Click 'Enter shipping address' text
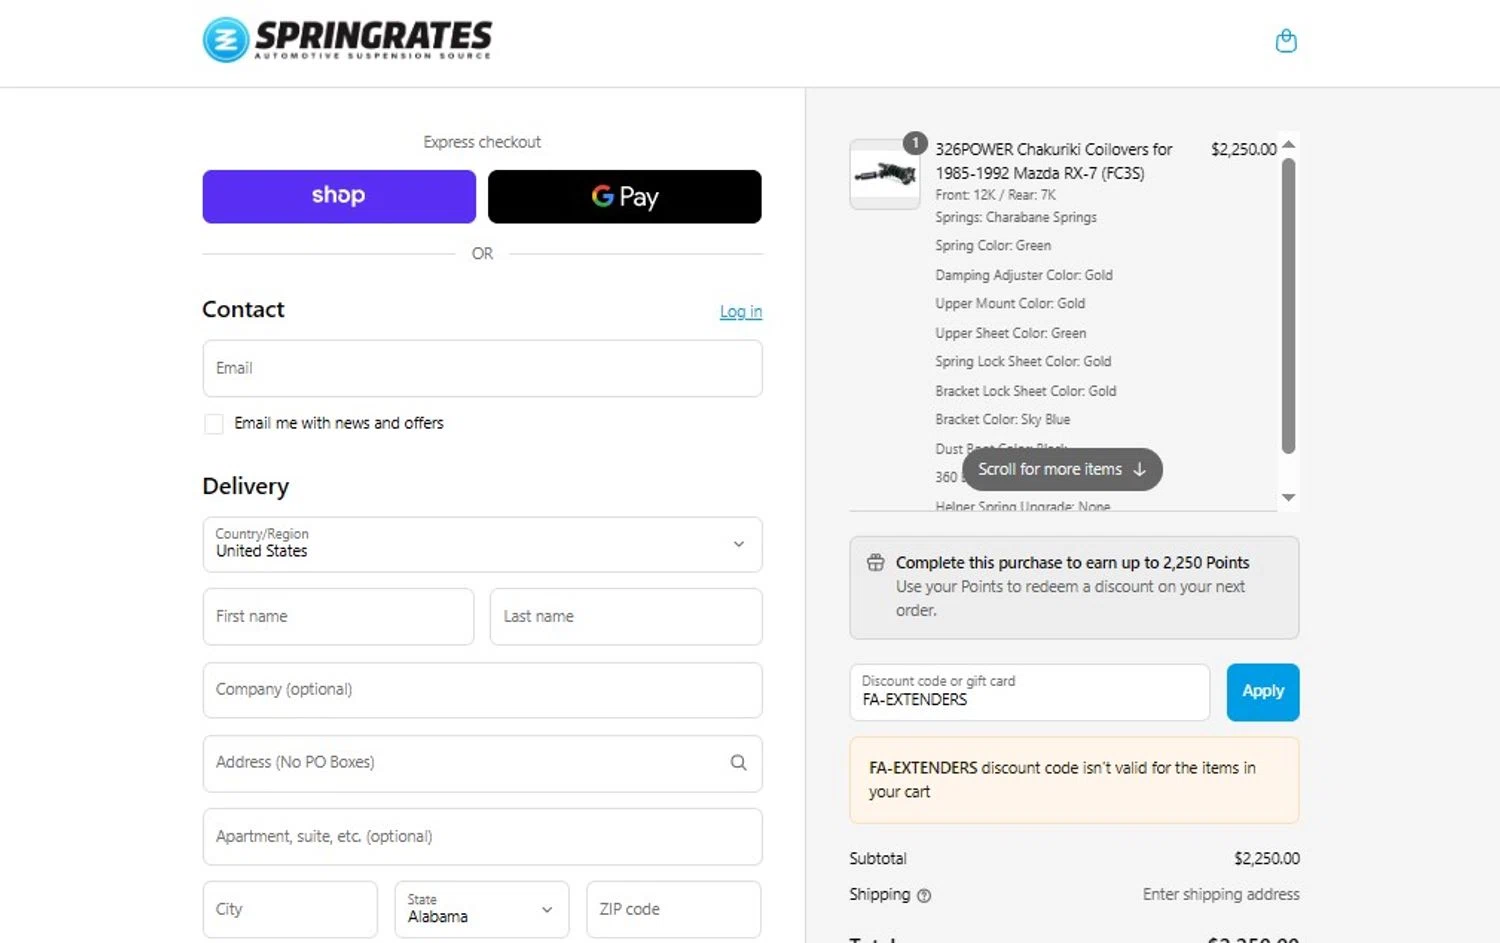 [x=1221, y=894]
